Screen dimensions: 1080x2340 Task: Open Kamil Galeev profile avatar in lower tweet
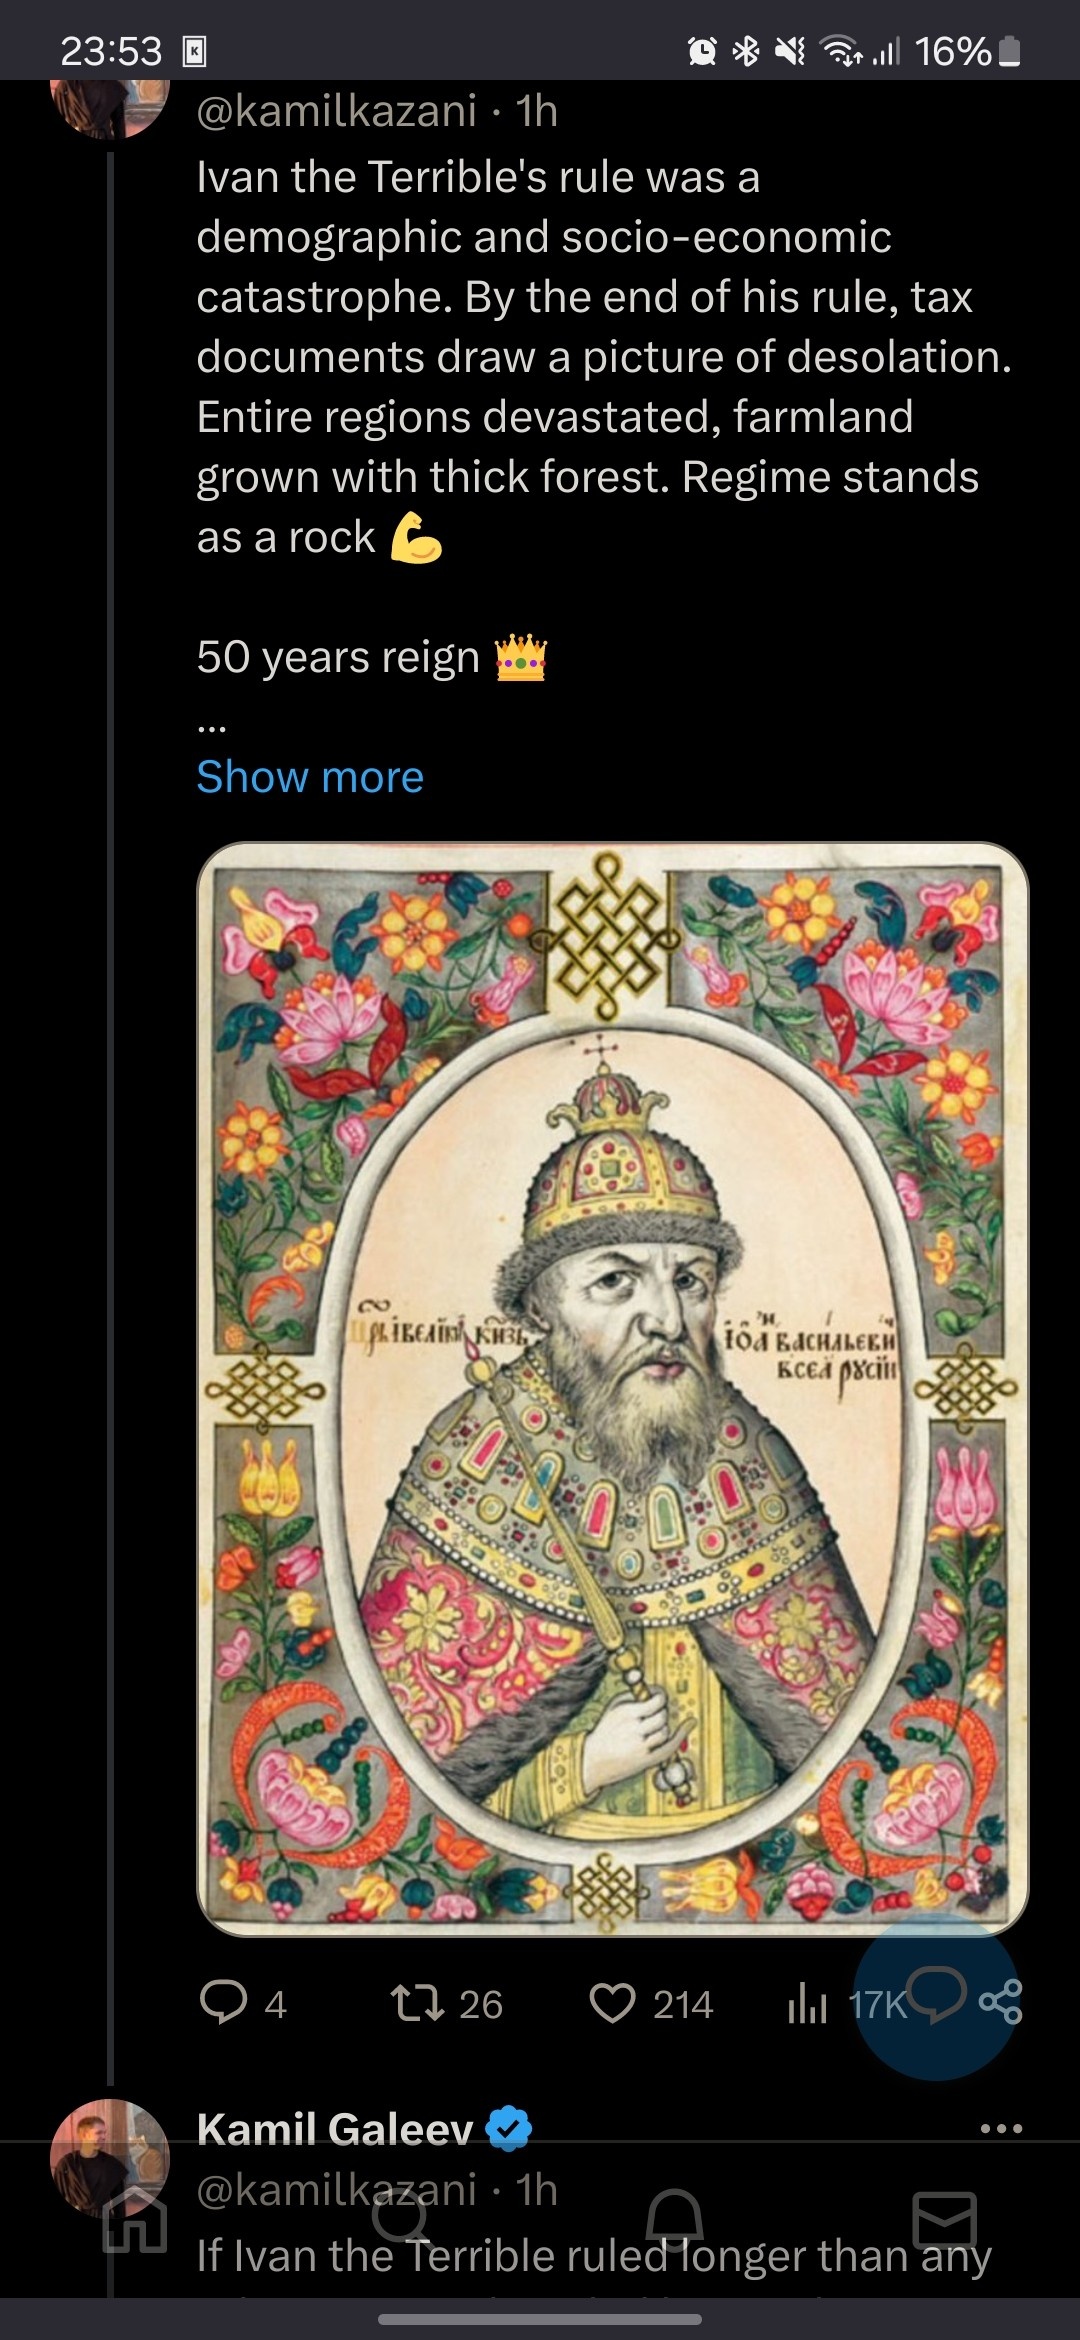[110, 2158]
